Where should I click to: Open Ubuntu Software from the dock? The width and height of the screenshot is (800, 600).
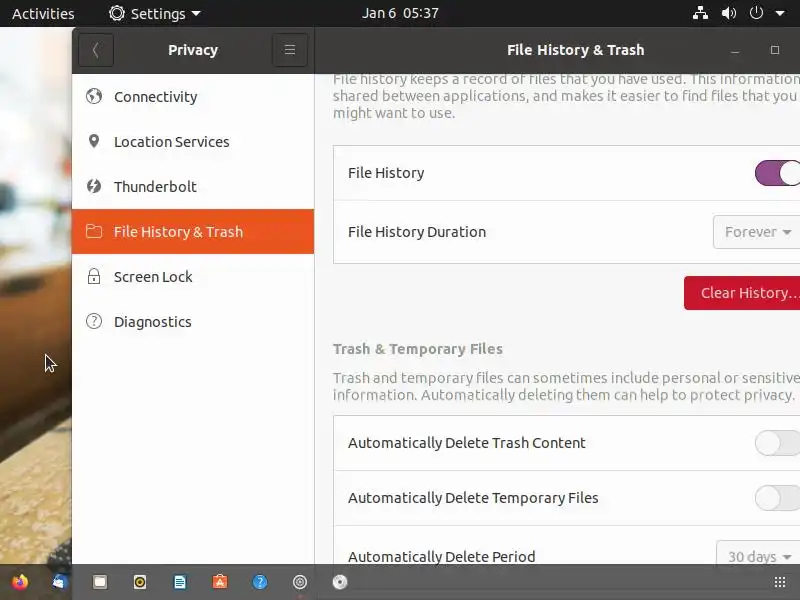[220, 582]
